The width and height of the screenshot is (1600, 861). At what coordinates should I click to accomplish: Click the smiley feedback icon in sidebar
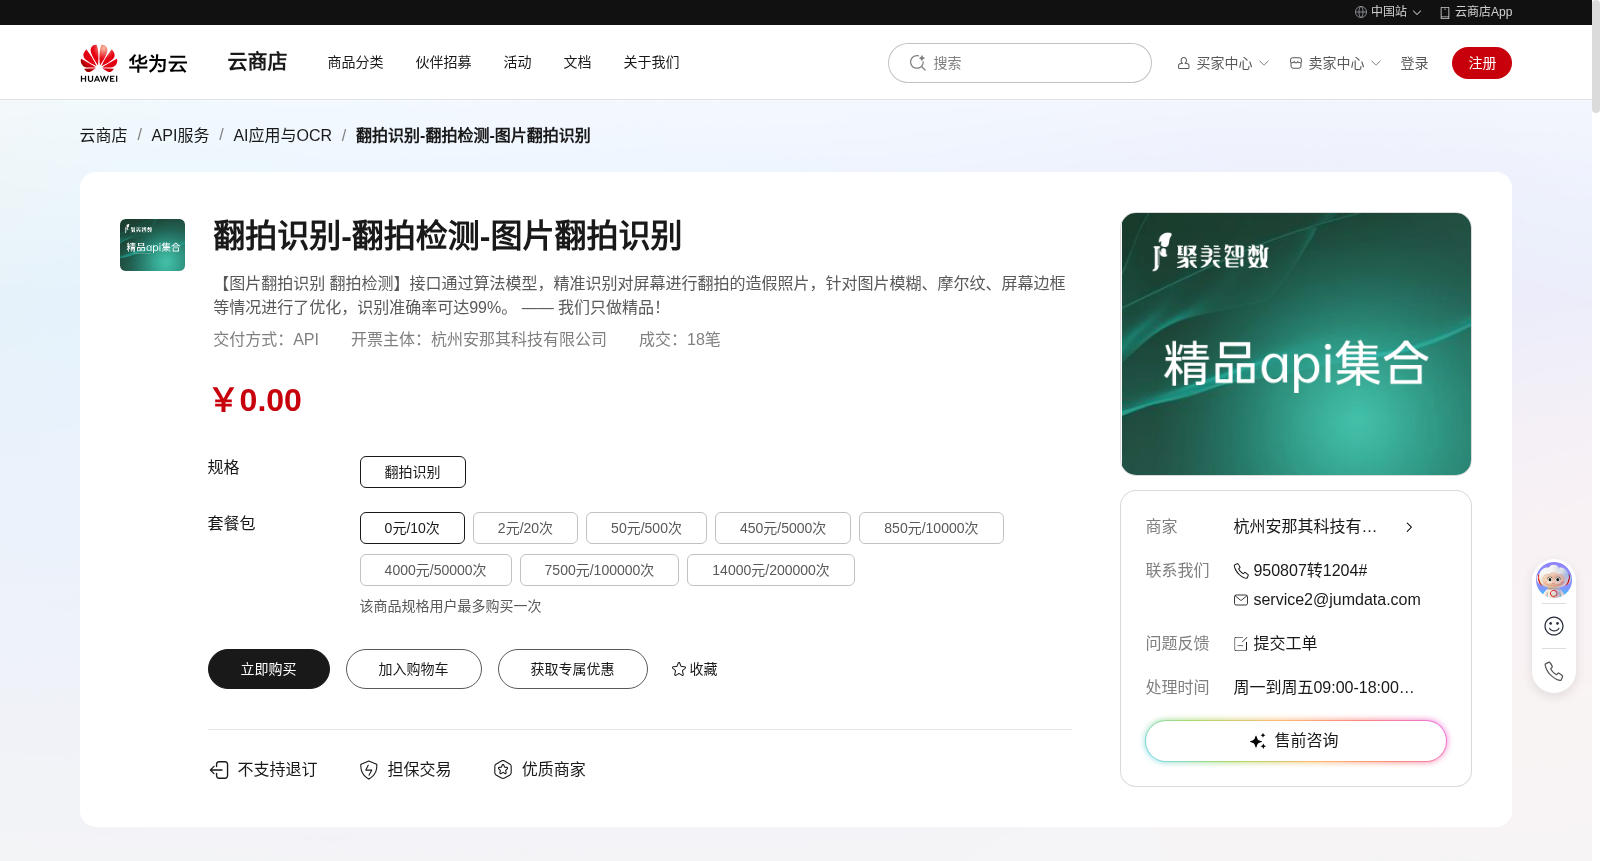pyautogui.click(x=1554, y=626)
